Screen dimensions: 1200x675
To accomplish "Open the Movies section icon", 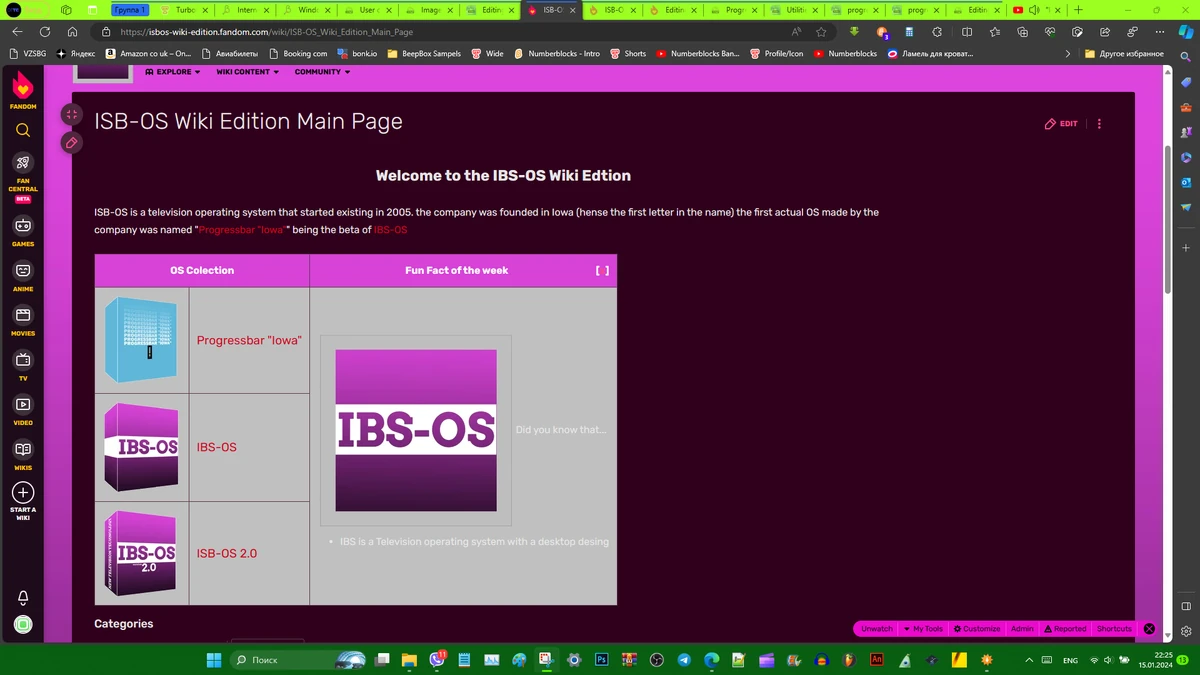I will [22, 315].
